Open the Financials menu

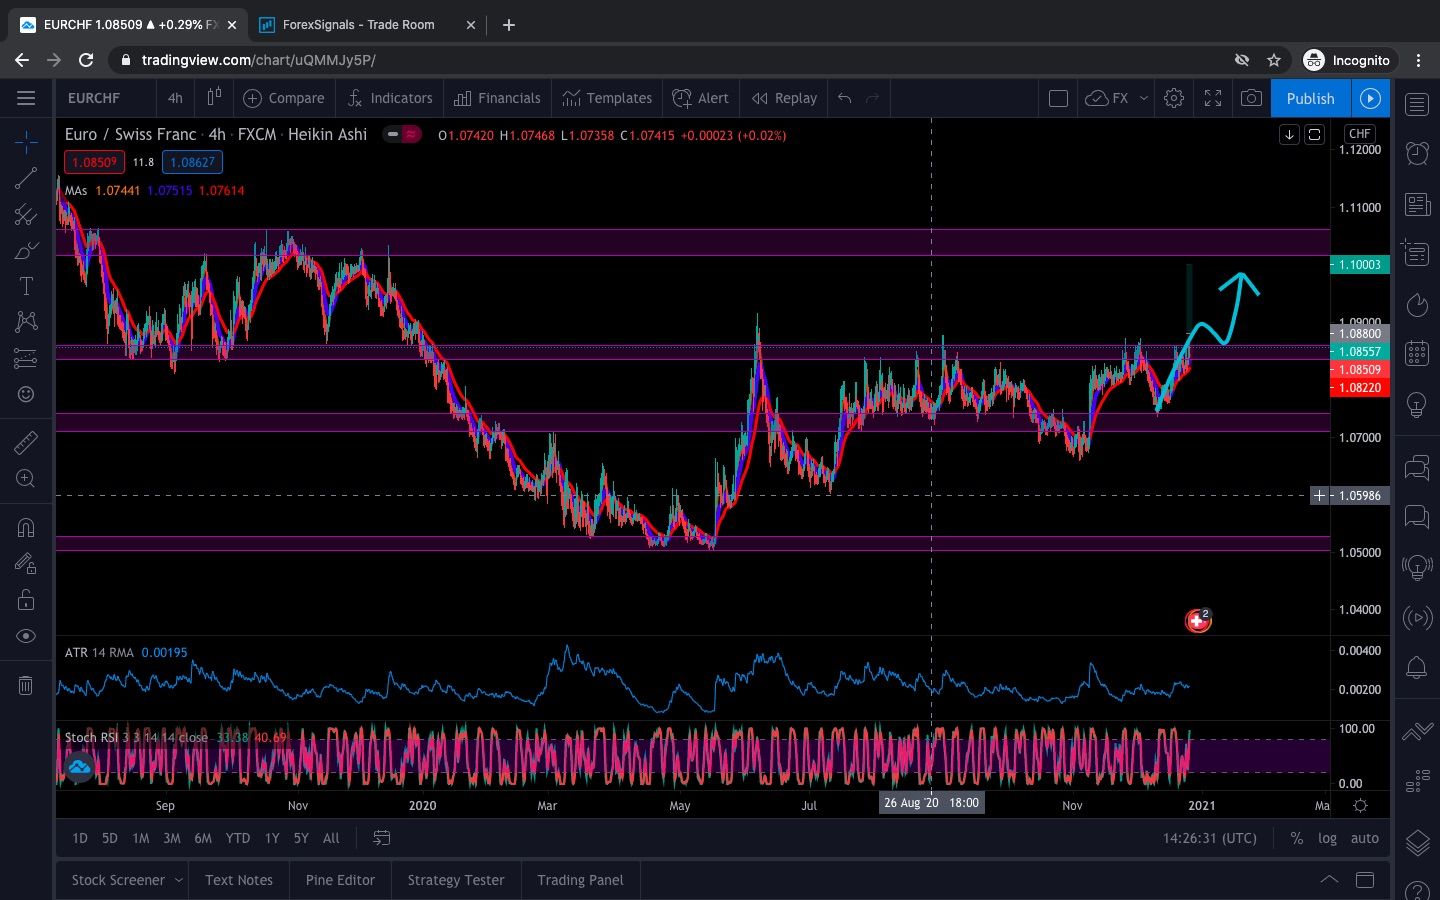pyautogui.click(x=497, y=98)
